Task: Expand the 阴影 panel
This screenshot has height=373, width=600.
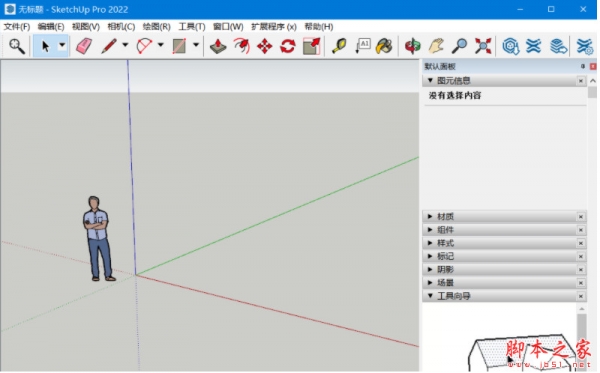Action: pyautogui.click(x=430, y=269)
